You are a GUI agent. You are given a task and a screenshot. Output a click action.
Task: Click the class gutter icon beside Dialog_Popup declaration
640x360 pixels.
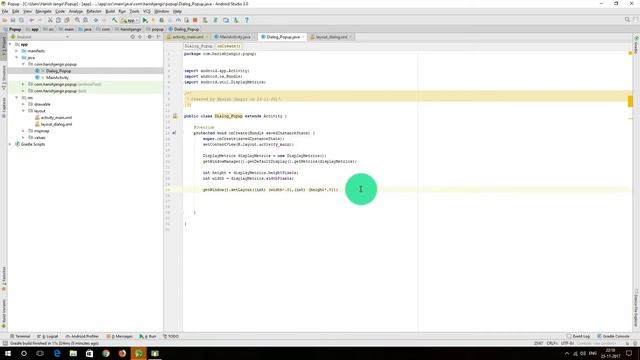[x=175, y=116]
